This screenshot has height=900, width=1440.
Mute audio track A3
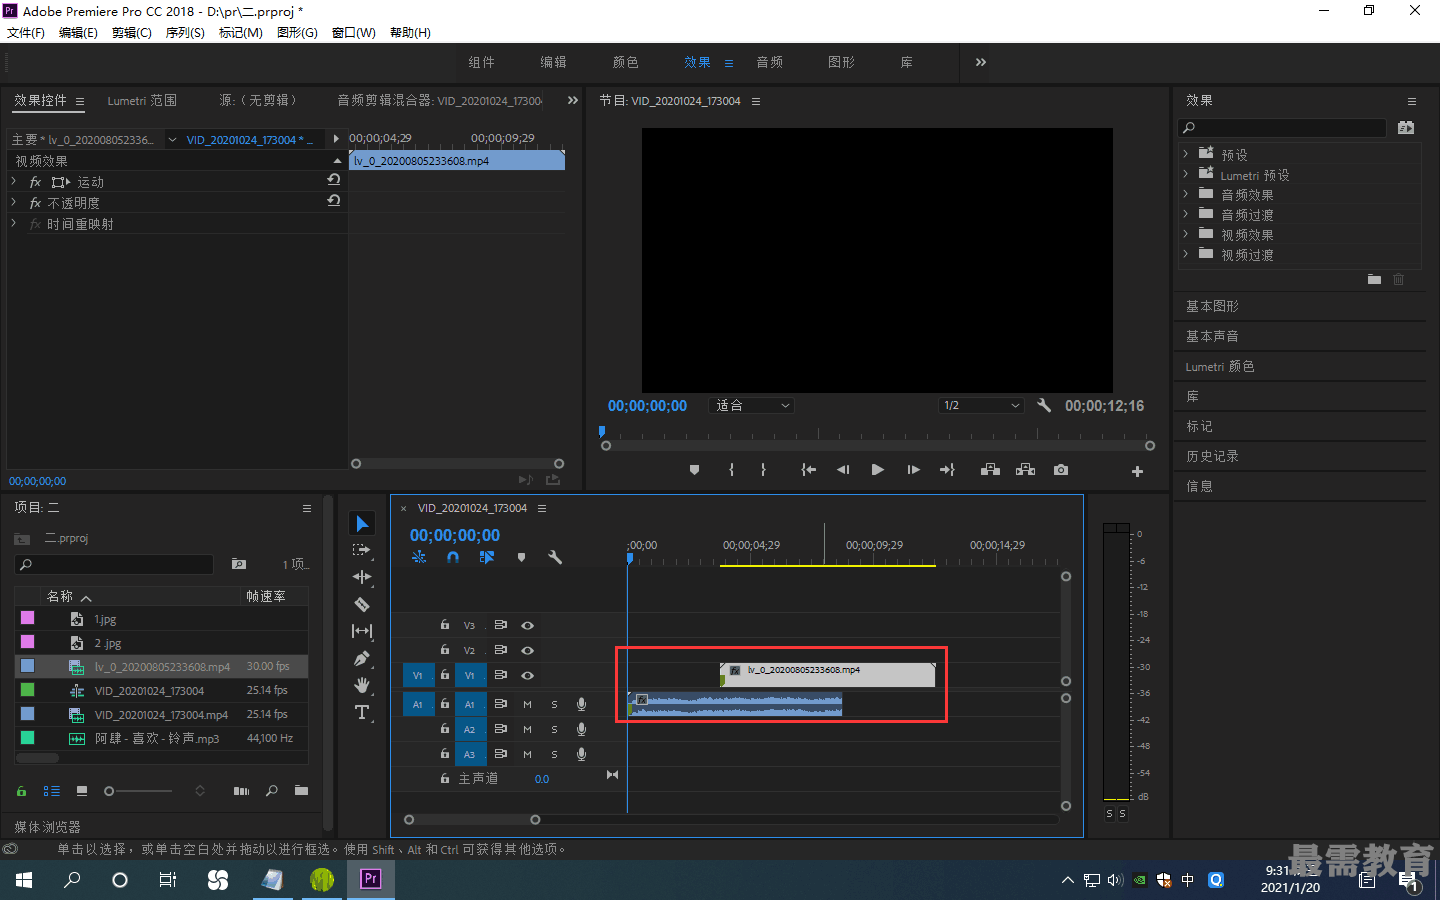[527, 754]
